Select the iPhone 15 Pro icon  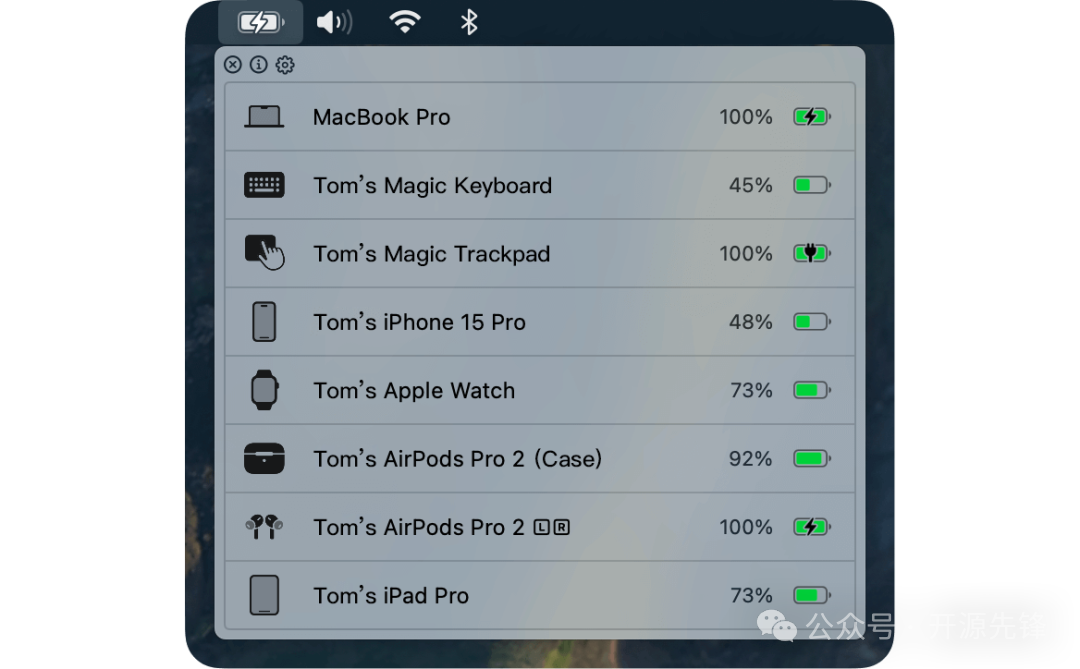pyautogui.click(x=264, y=322)
